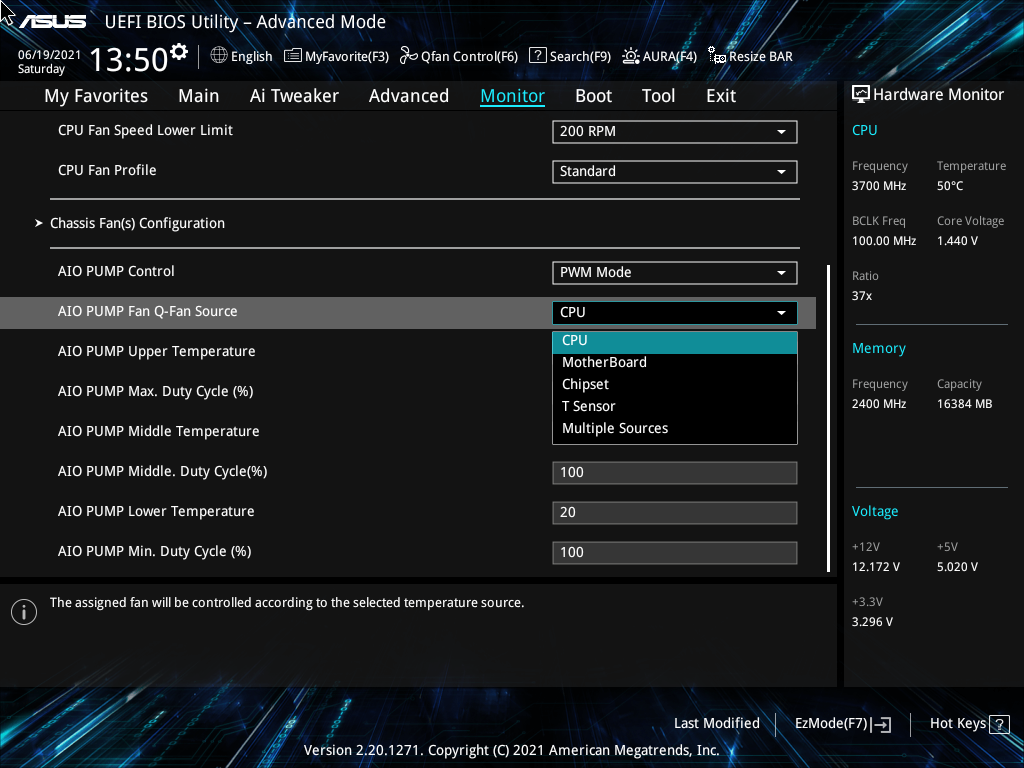The height and width of the screenshot is (768, 1024).
Task: Open the AIO PUMP Control dropdown
Action: pos(674,272)
